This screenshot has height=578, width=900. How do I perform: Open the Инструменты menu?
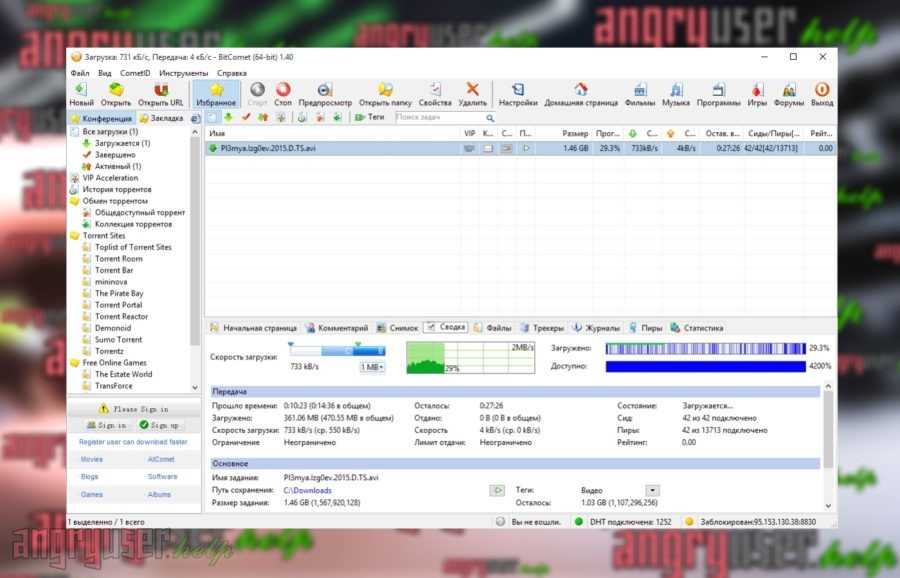183,73
